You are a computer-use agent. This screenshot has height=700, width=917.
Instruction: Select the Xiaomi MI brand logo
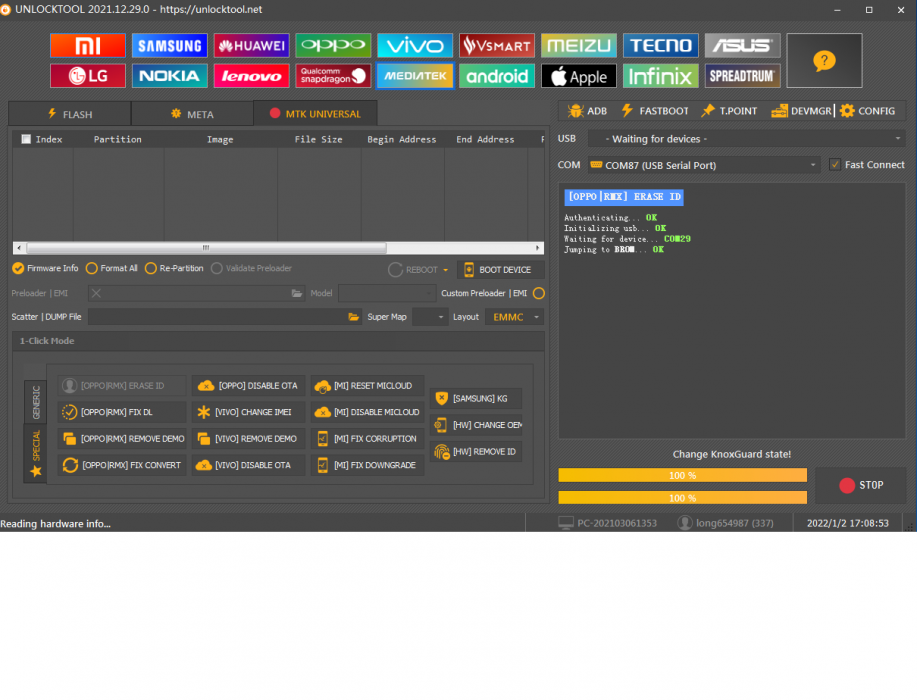(88, 46)
